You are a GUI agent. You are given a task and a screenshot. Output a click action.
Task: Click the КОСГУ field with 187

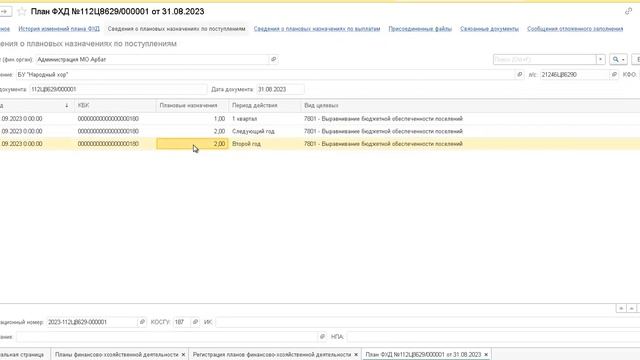[x=182, y=322]
